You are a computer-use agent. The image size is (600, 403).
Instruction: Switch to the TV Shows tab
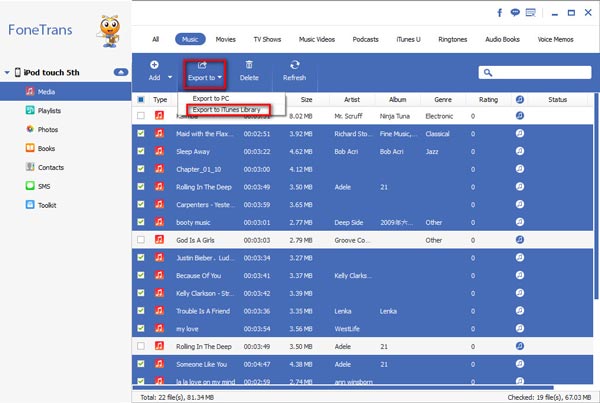(267, 39)
